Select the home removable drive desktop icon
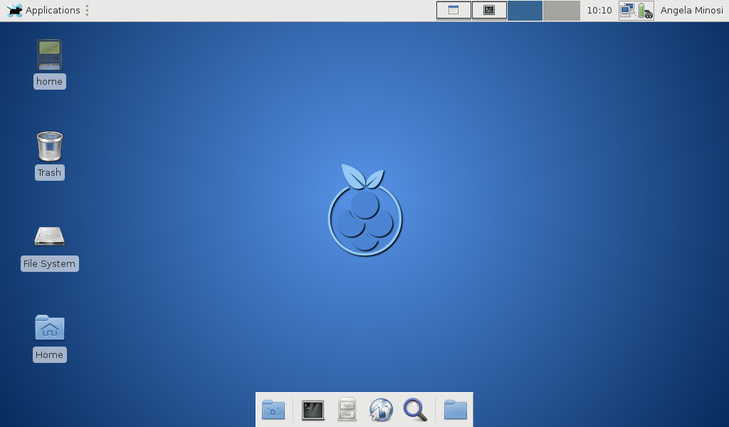Image resolution: width=729 pixels, height=427 pixels. pyautogui.click(x=49, y=55)
